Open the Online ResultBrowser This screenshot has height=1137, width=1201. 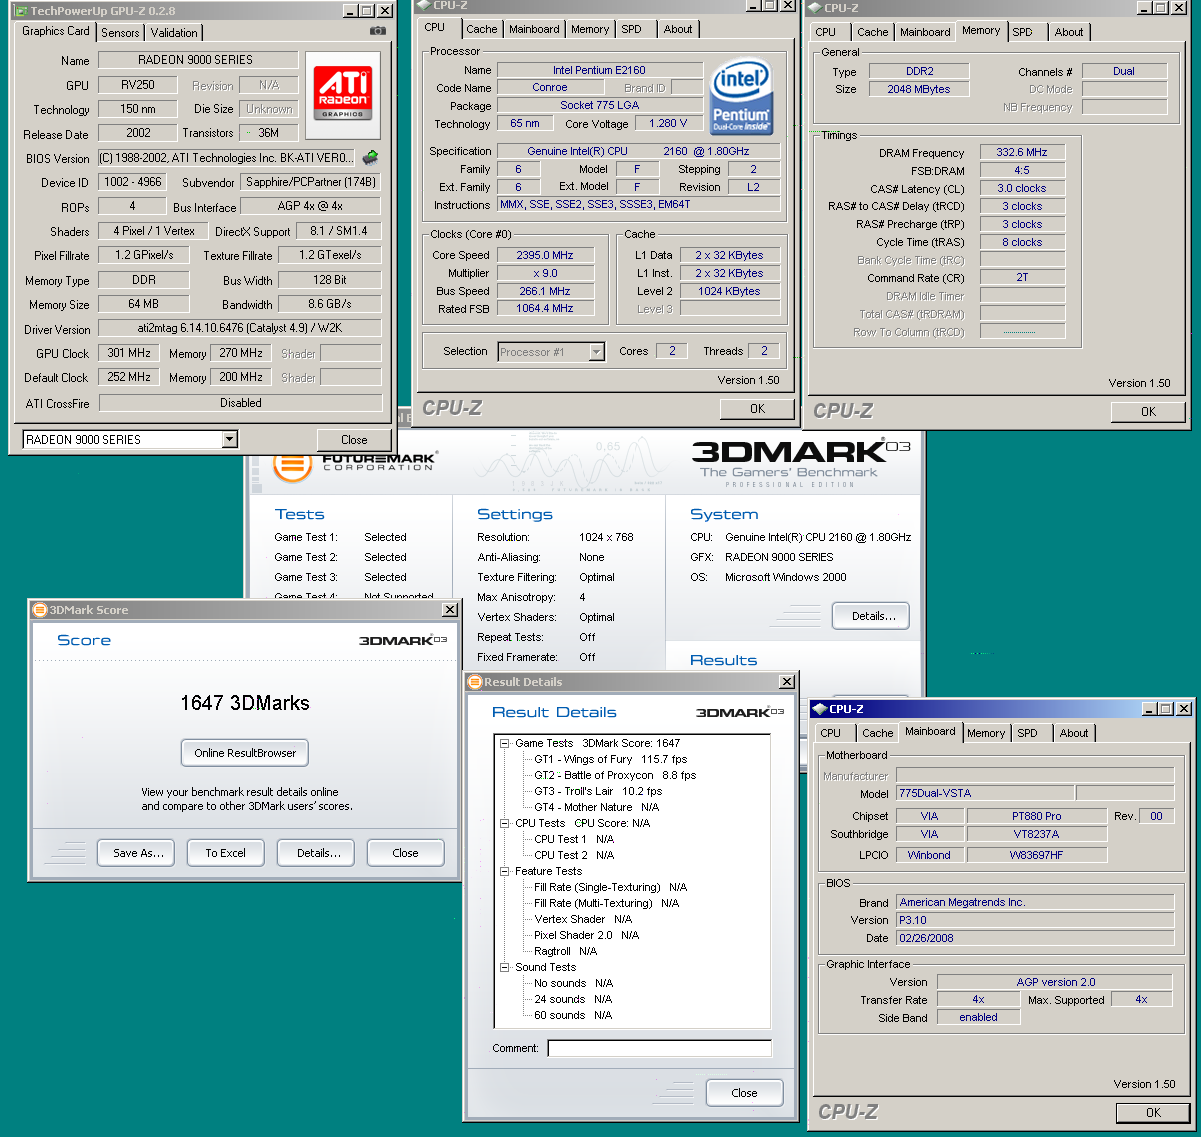[245, 753]
